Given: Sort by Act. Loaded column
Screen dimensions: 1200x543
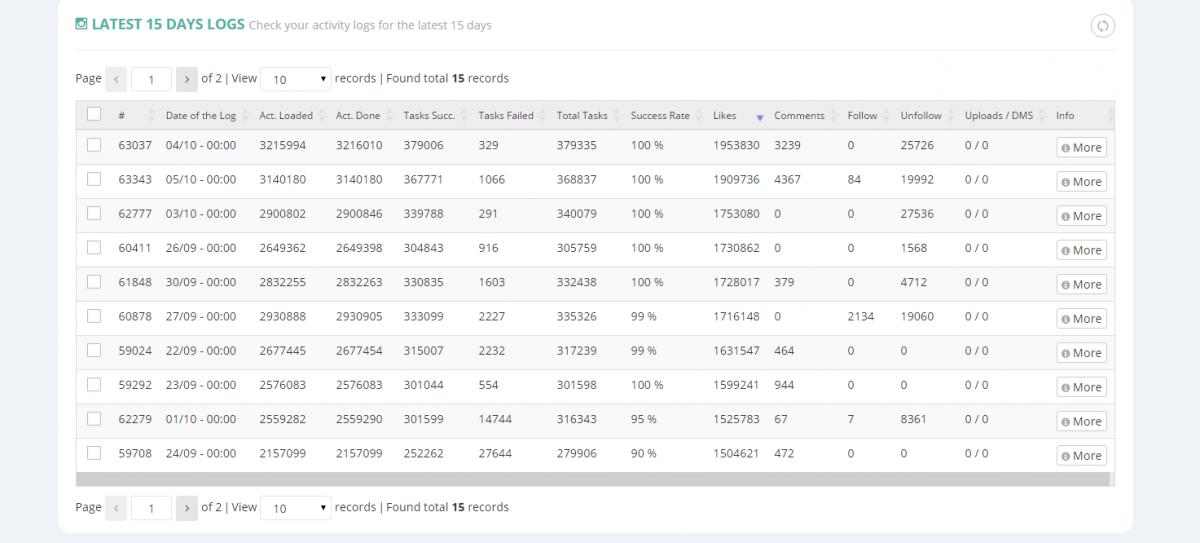Looking at the screenshot, I should pyautogui.click(x=286, y=116).
